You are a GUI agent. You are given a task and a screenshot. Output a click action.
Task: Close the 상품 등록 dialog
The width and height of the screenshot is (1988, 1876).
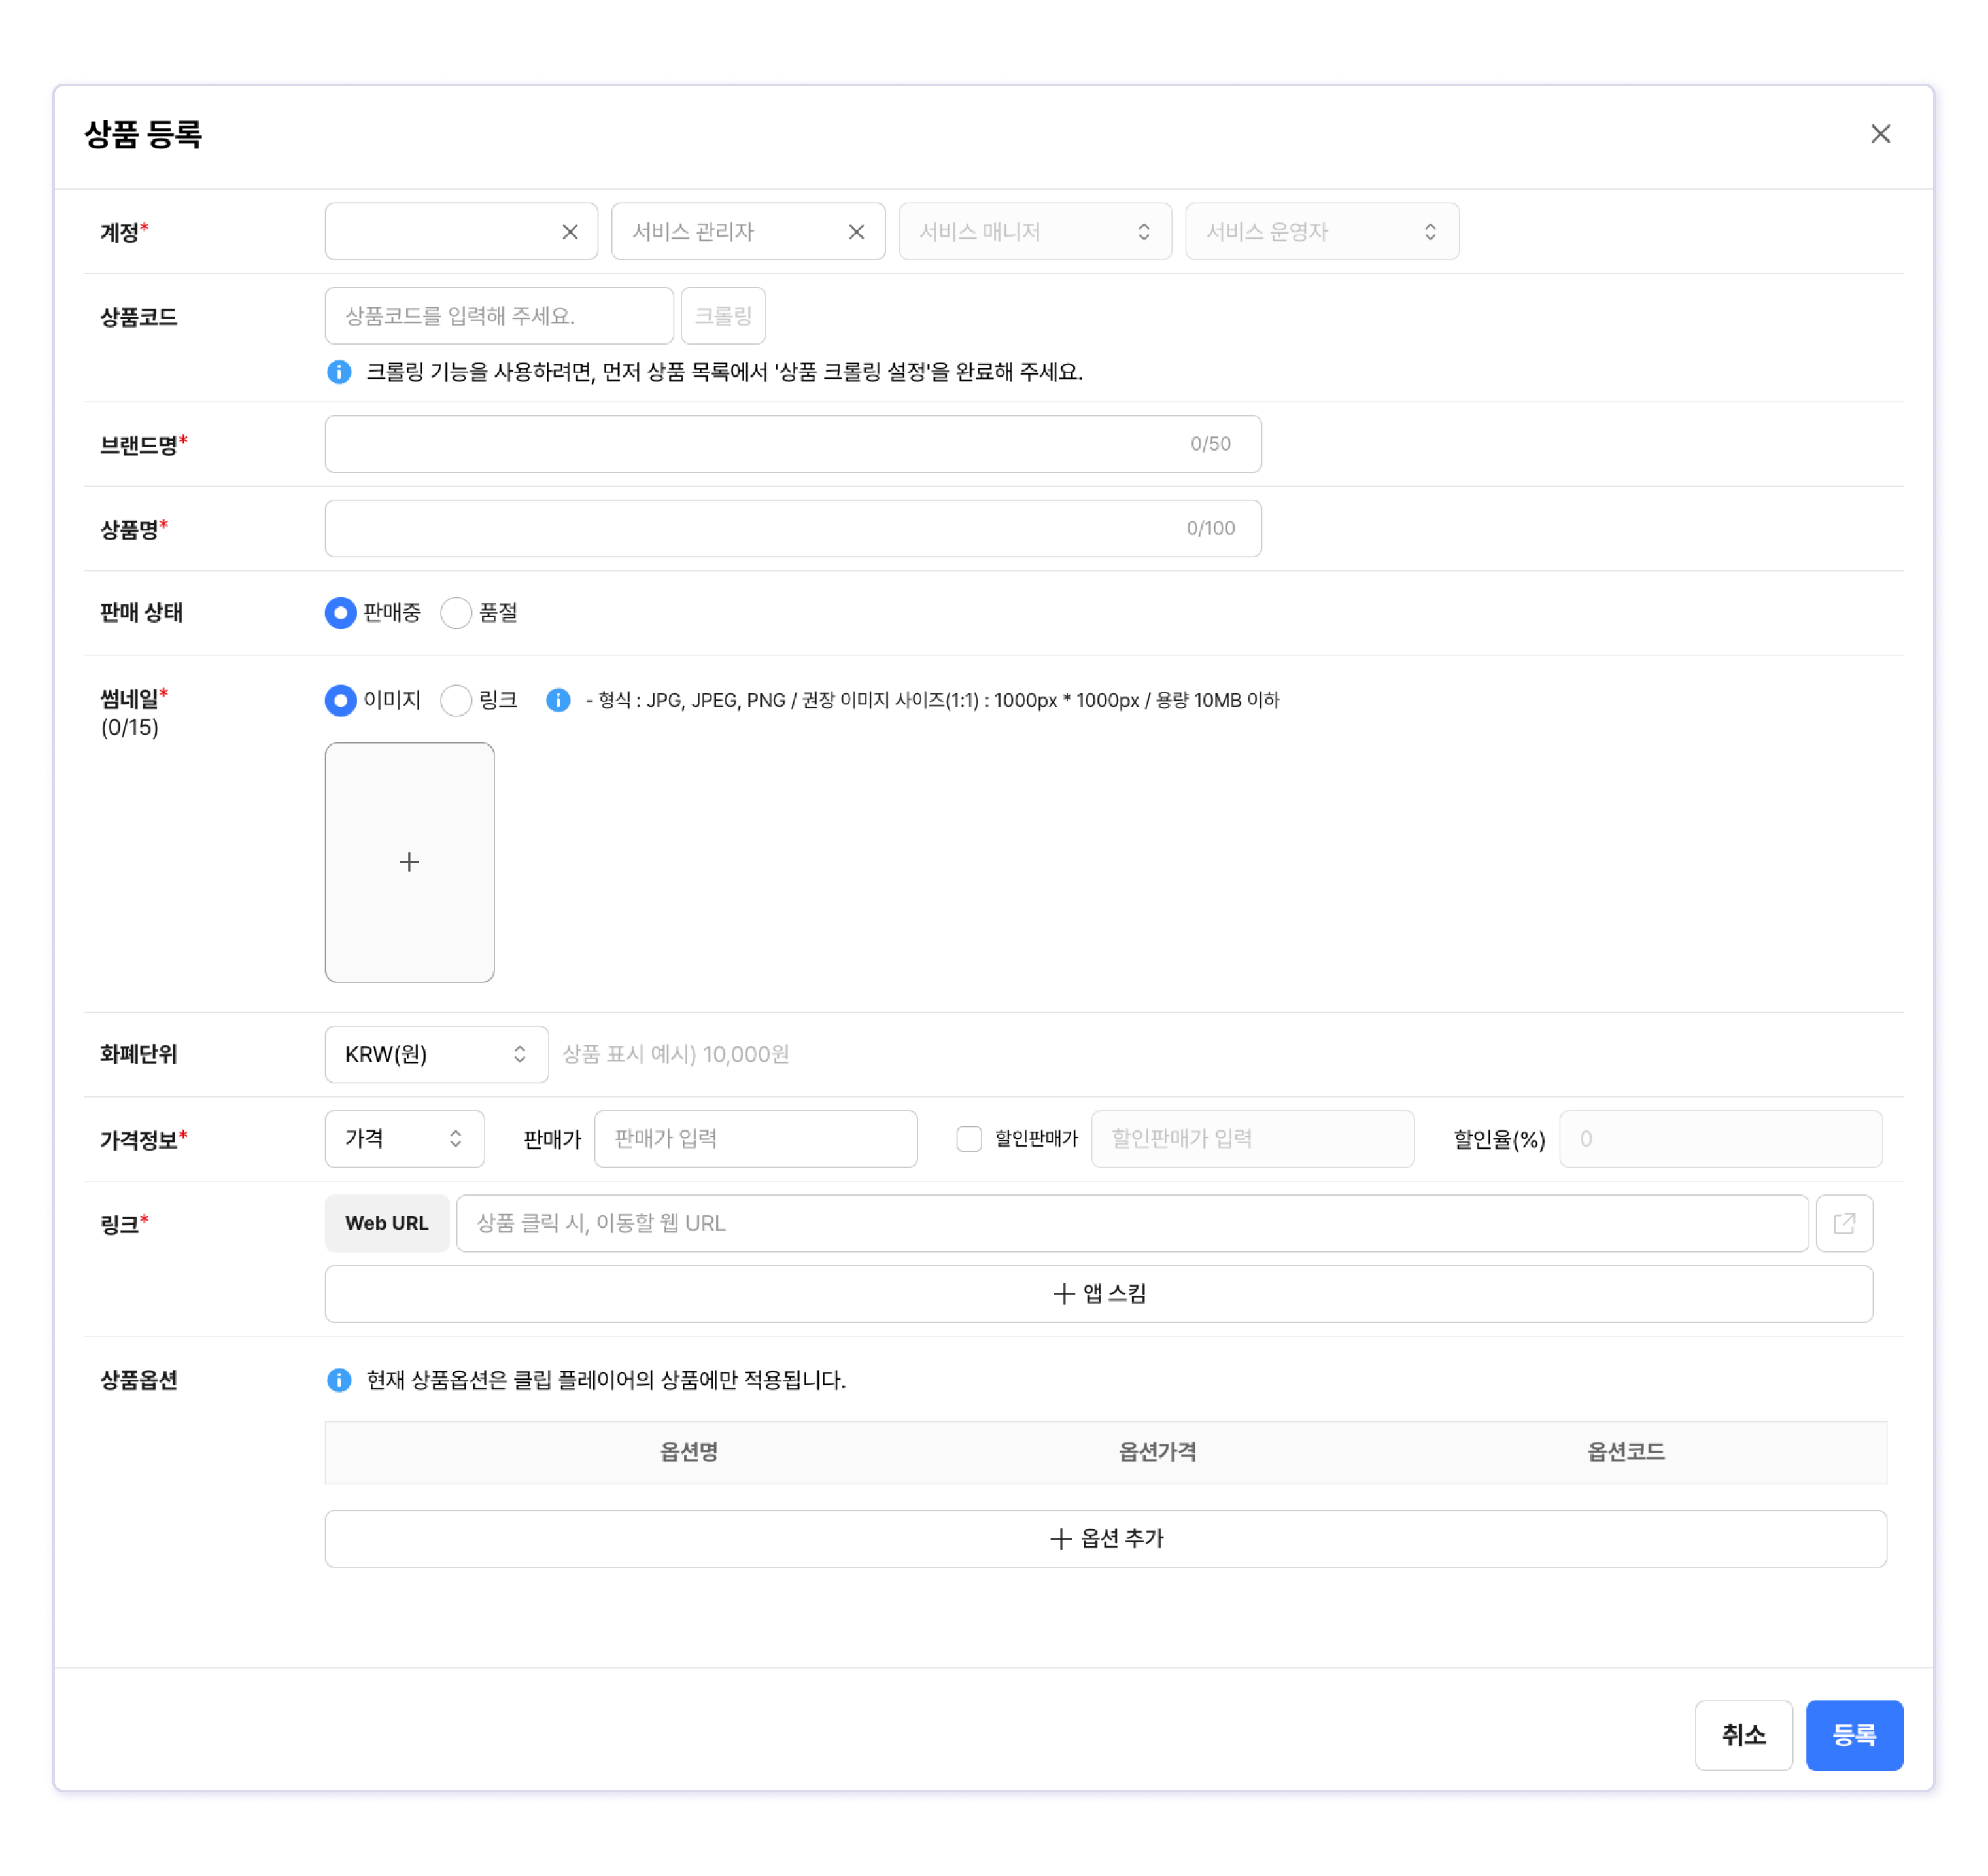pos(1880,134)
